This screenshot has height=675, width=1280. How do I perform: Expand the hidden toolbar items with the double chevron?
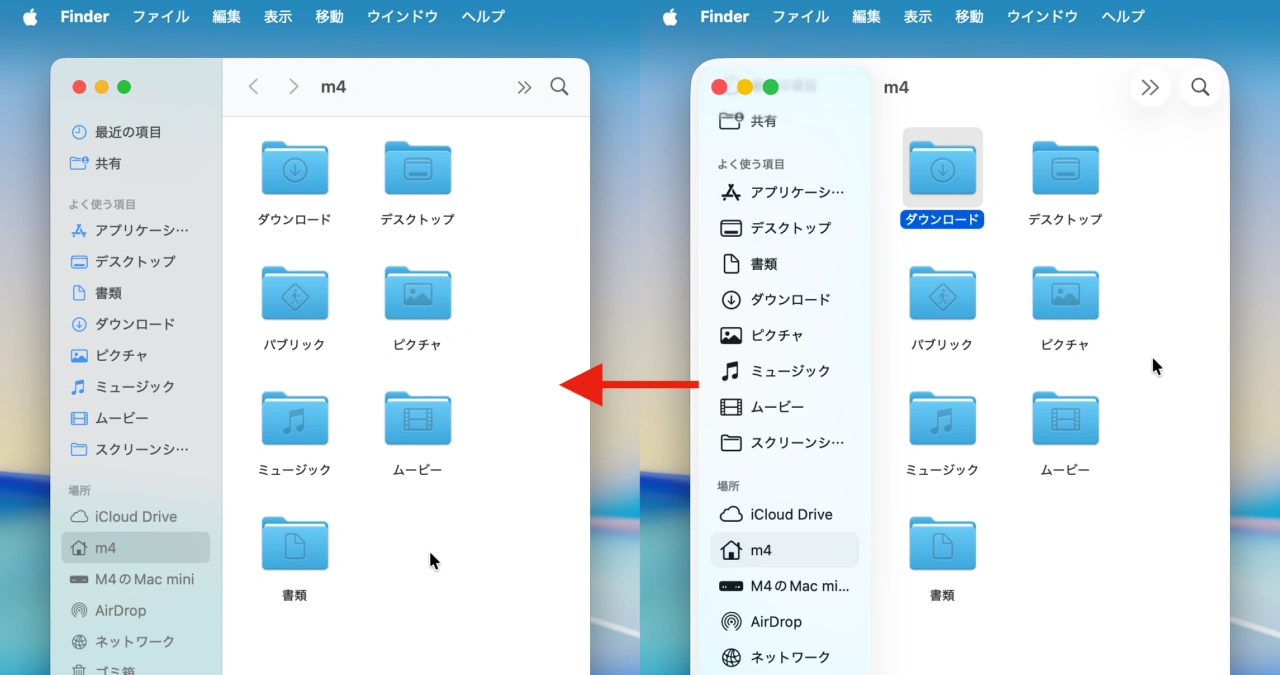click(524, 87)
